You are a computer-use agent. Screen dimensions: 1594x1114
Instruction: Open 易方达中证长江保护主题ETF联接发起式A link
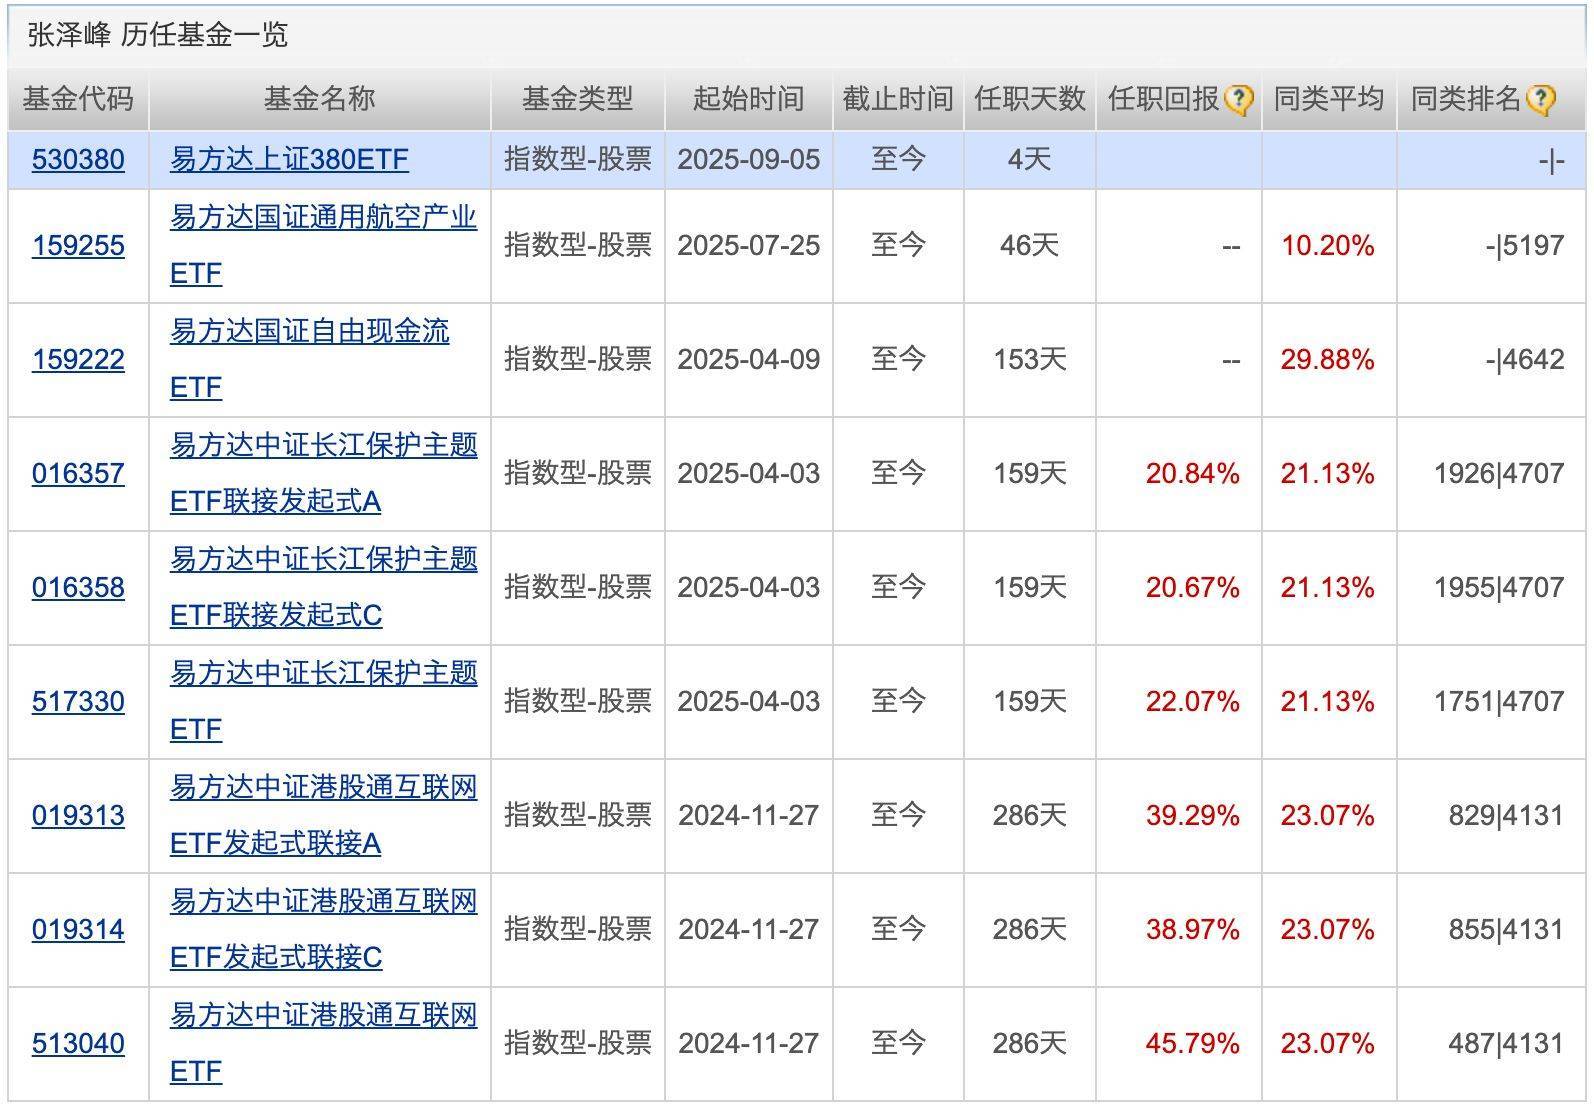323,473
